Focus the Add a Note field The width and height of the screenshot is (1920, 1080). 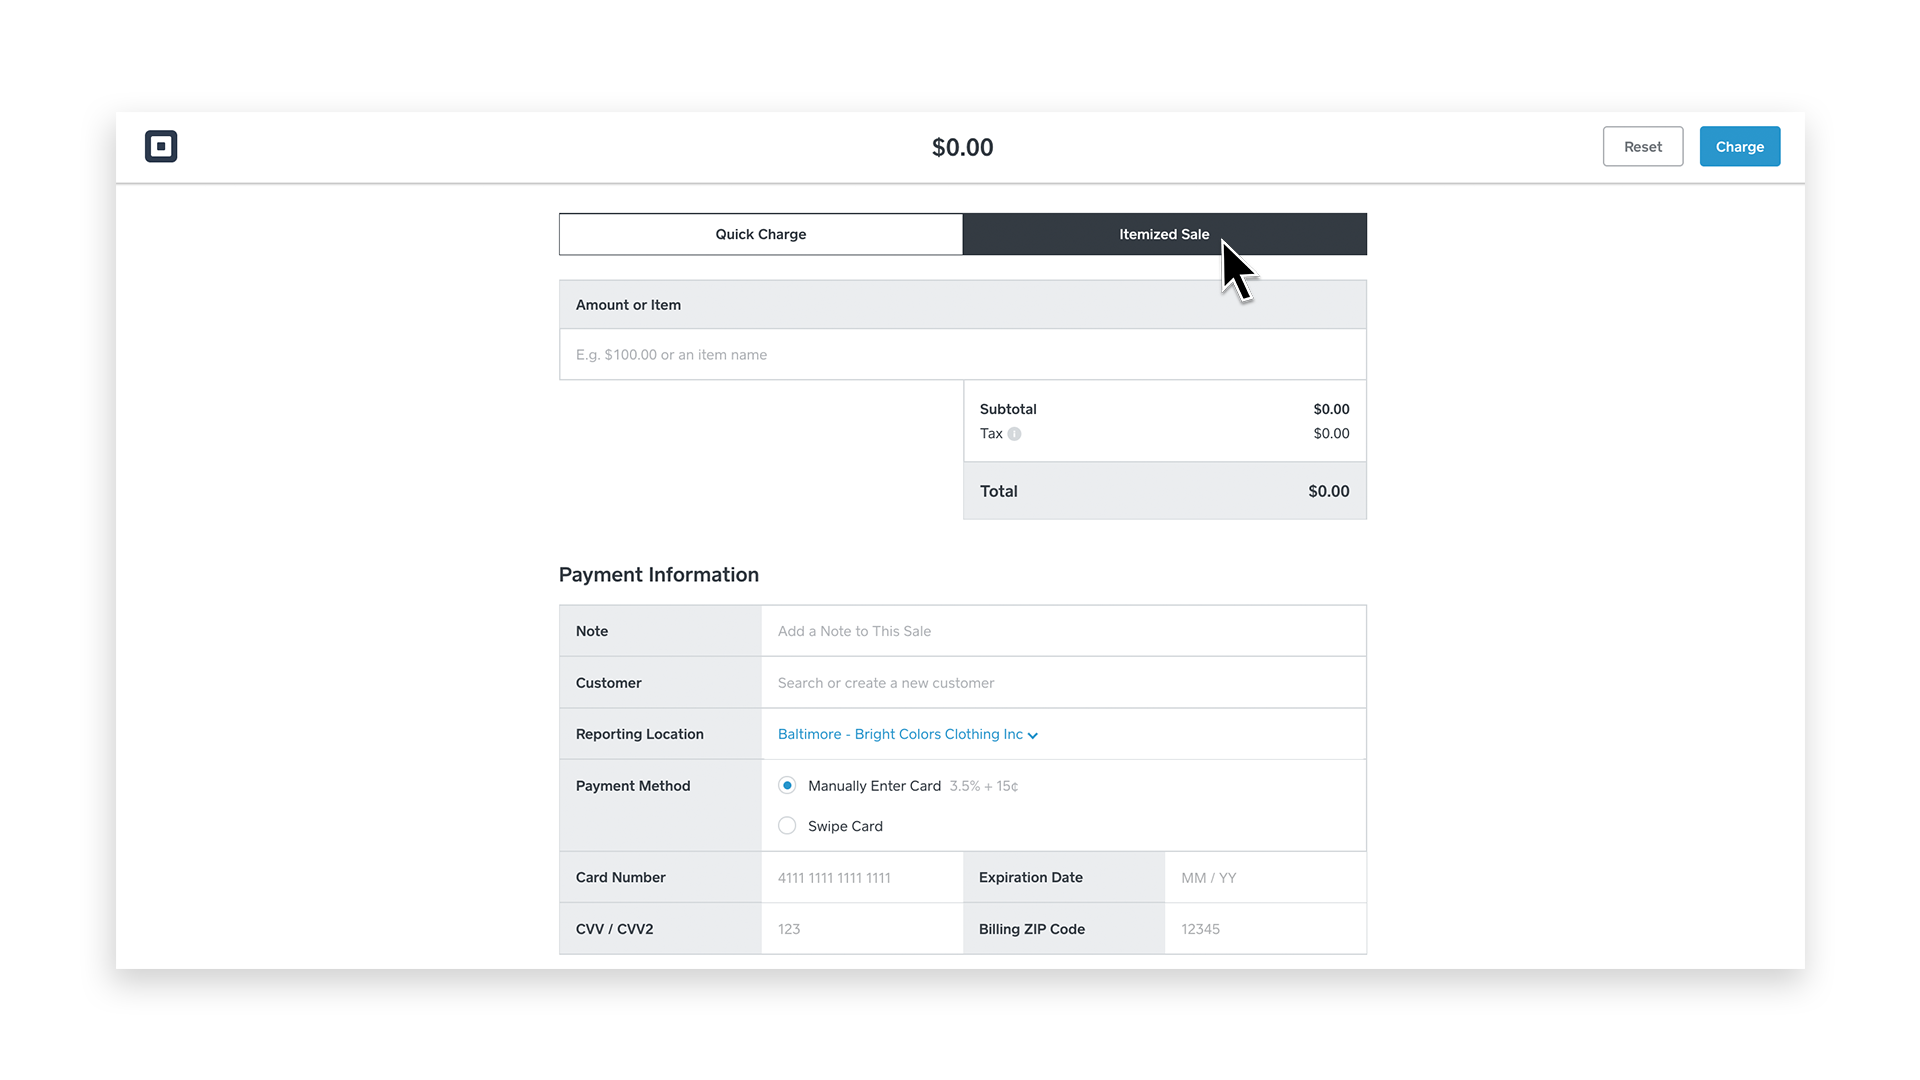(1062, 631)
